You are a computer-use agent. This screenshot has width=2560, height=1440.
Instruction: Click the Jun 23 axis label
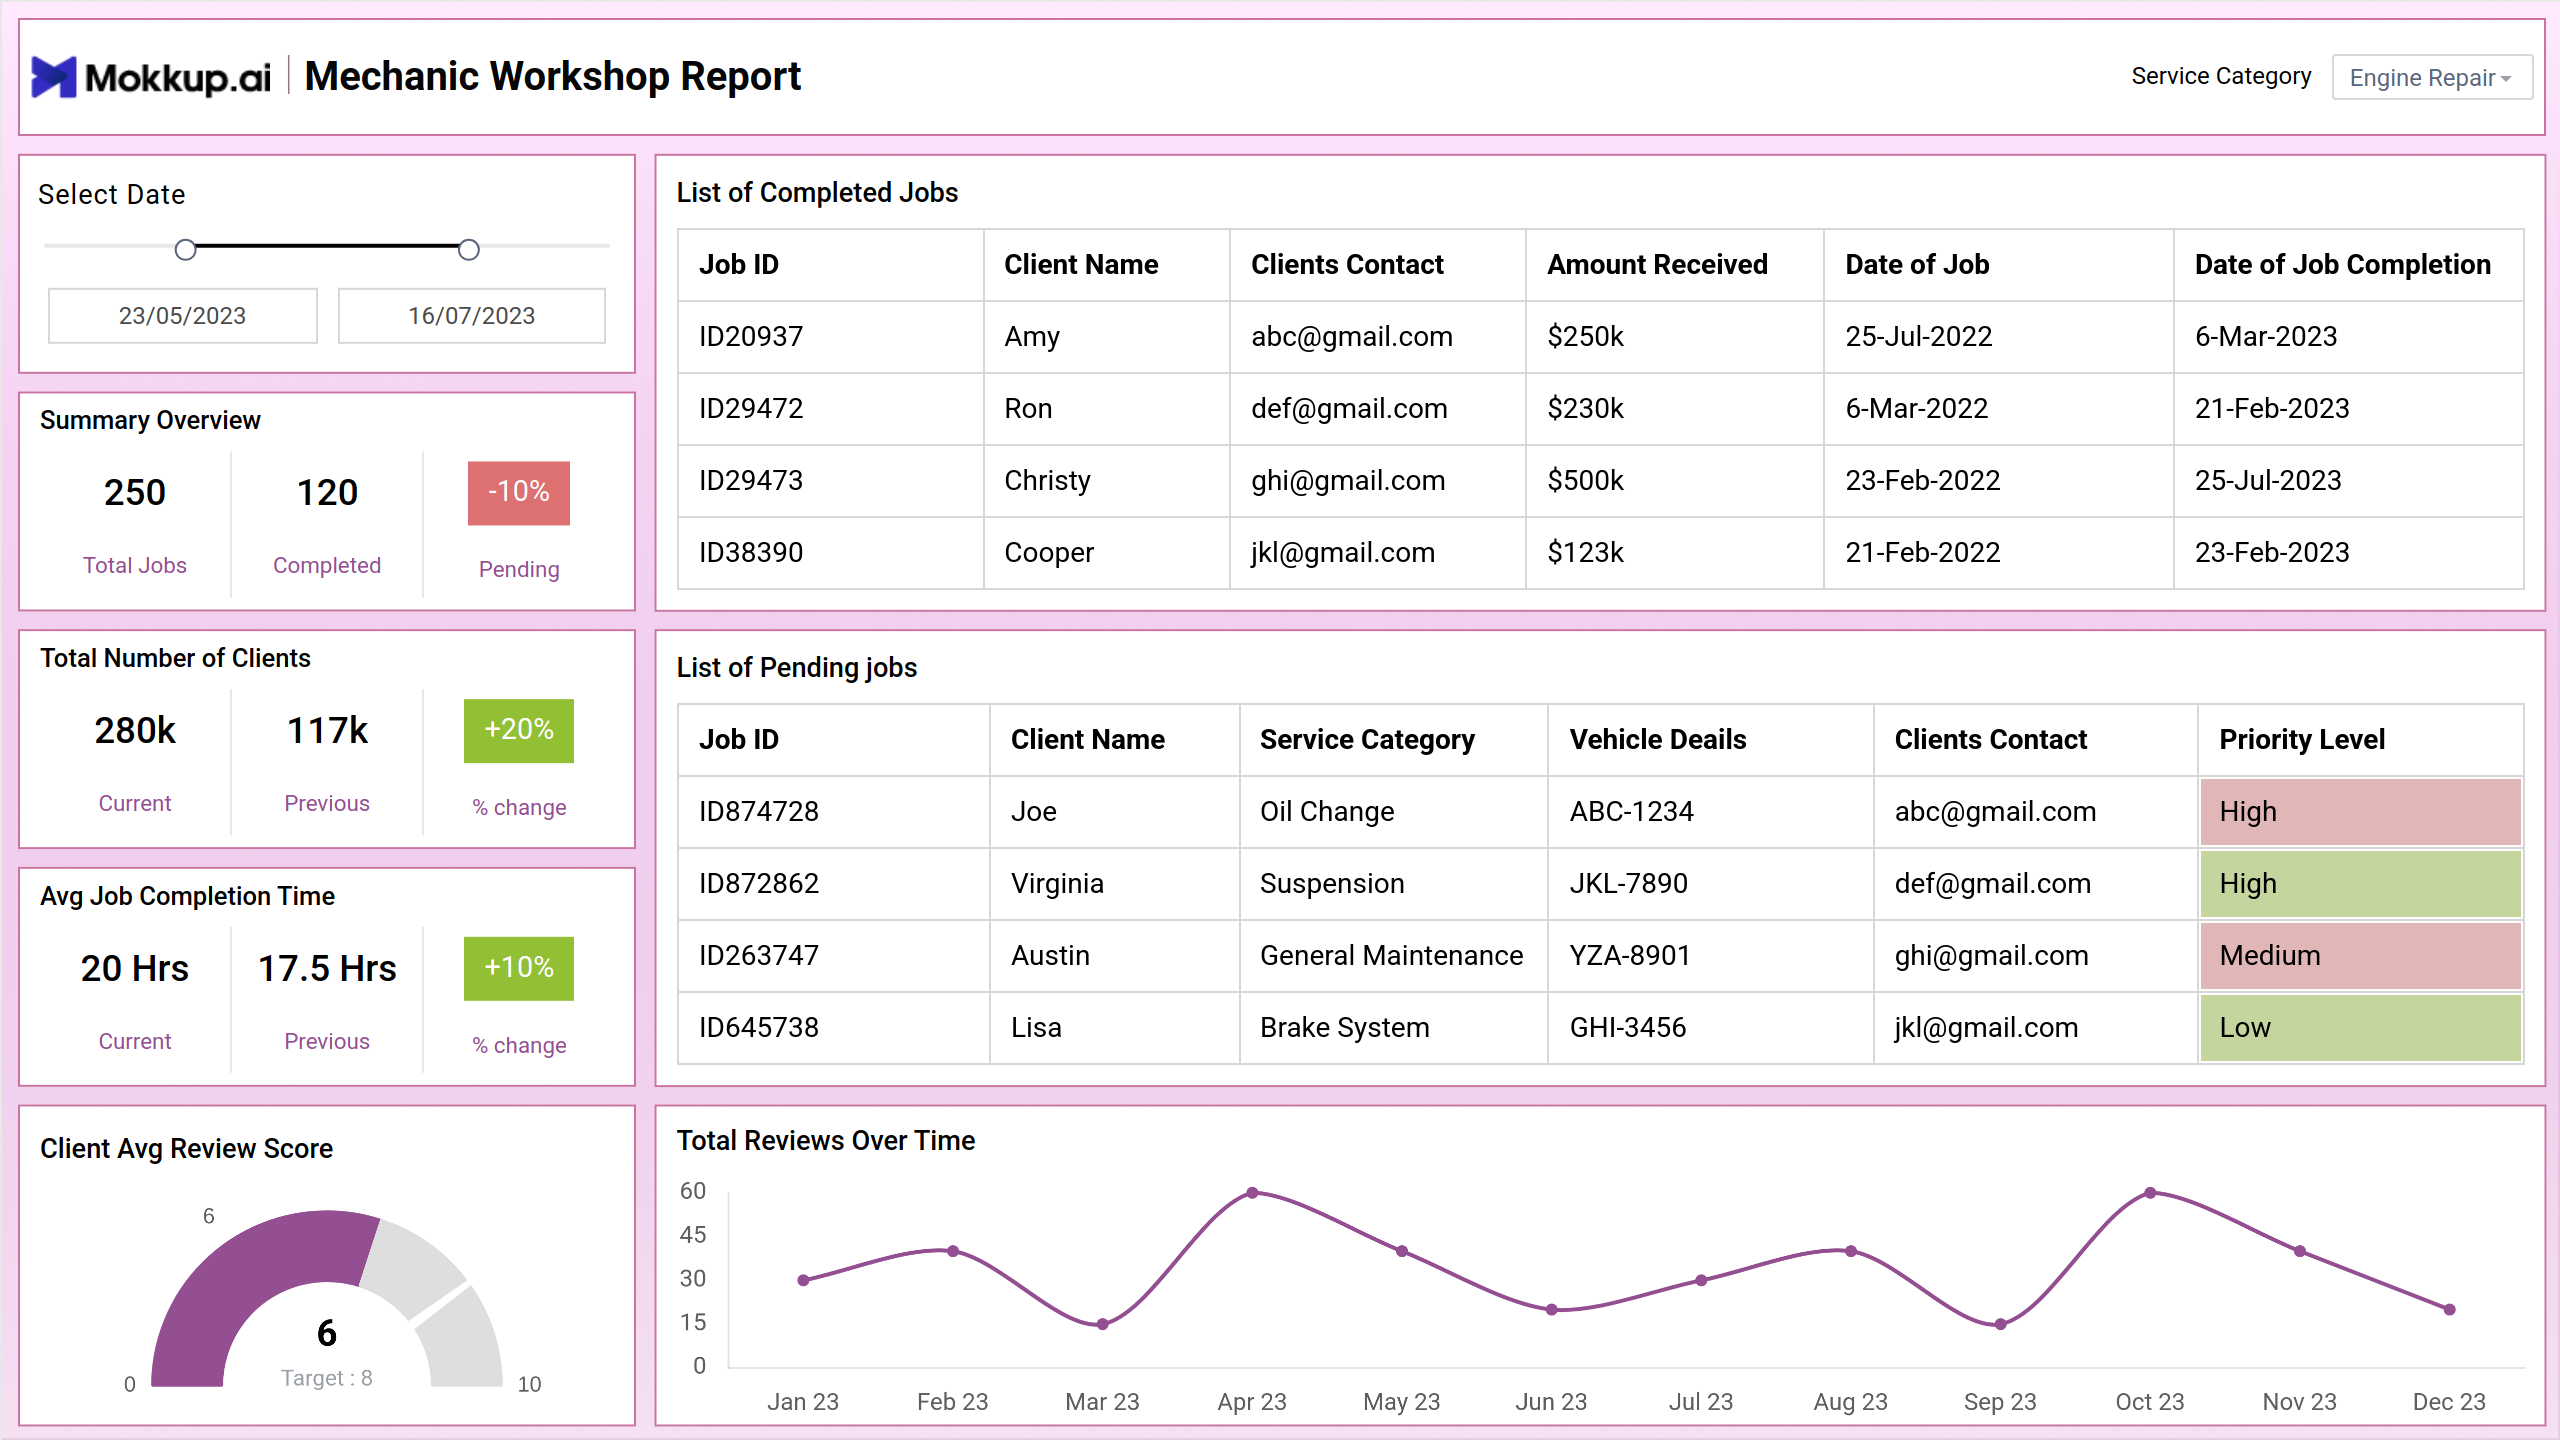tap(1551, 1402)
